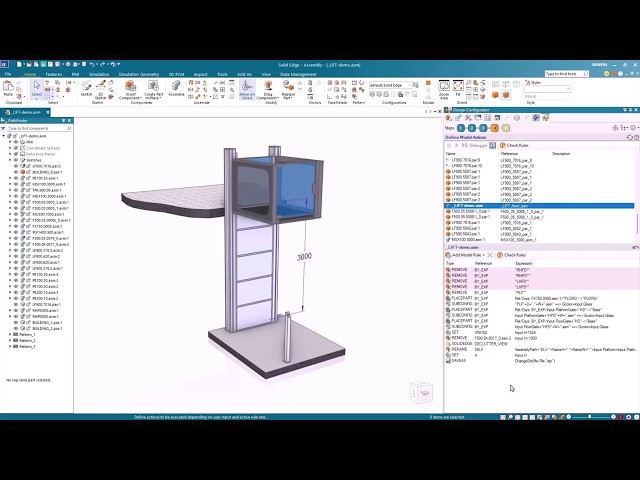Hide FX750.0000.asm:1 via eye icon
Viewport: 640px width, 480px height.
(x=17, y=226)
